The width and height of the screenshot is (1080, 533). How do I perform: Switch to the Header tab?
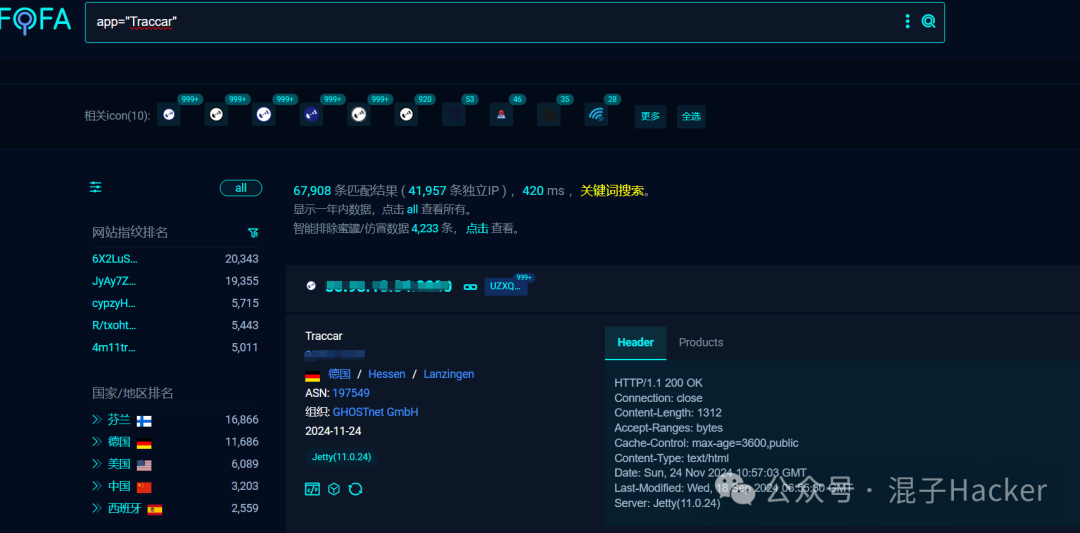tap(635, 342)
